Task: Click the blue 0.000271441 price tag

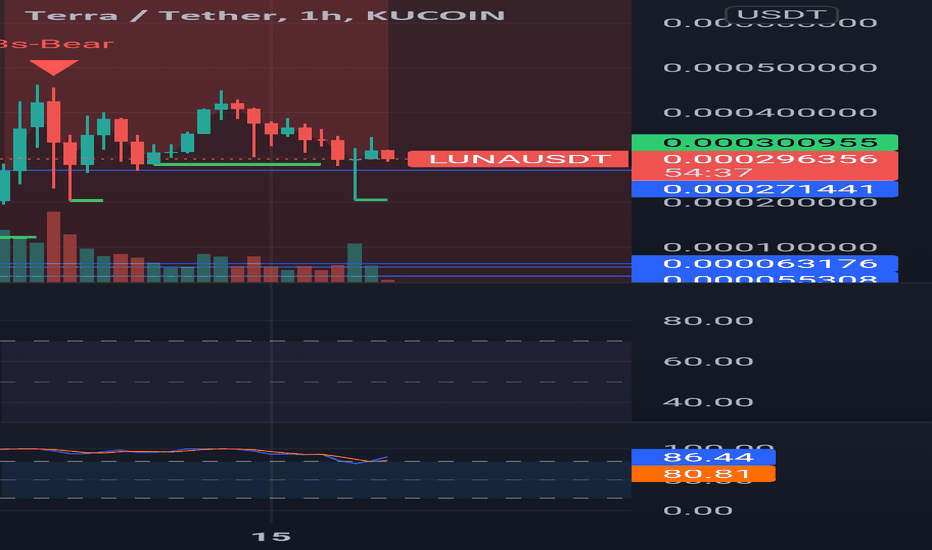Action: click(x=764, y=189)
